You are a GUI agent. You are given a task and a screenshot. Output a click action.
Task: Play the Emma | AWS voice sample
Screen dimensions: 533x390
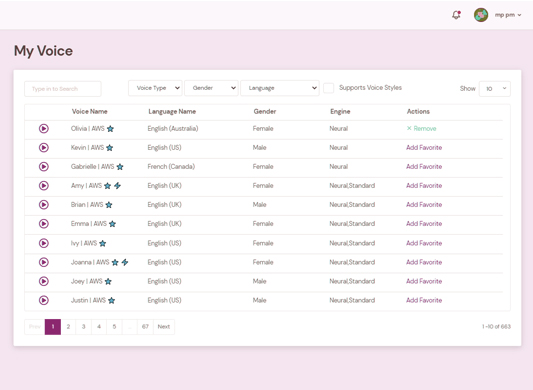(x=44, y=224)
